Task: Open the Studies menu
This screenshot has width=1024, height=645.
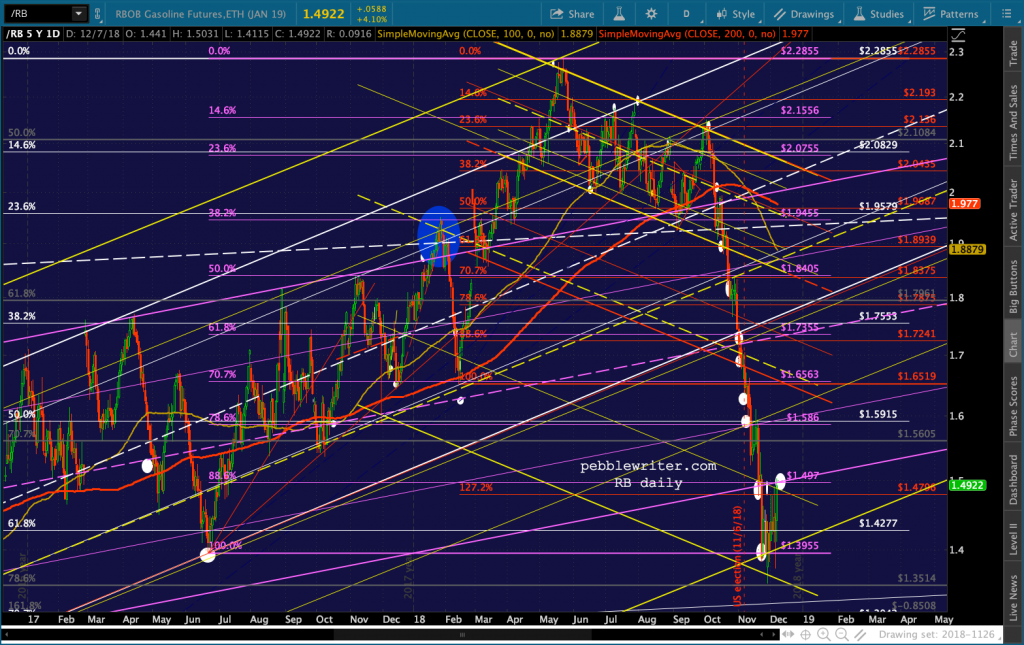Action: coord(879,14)
